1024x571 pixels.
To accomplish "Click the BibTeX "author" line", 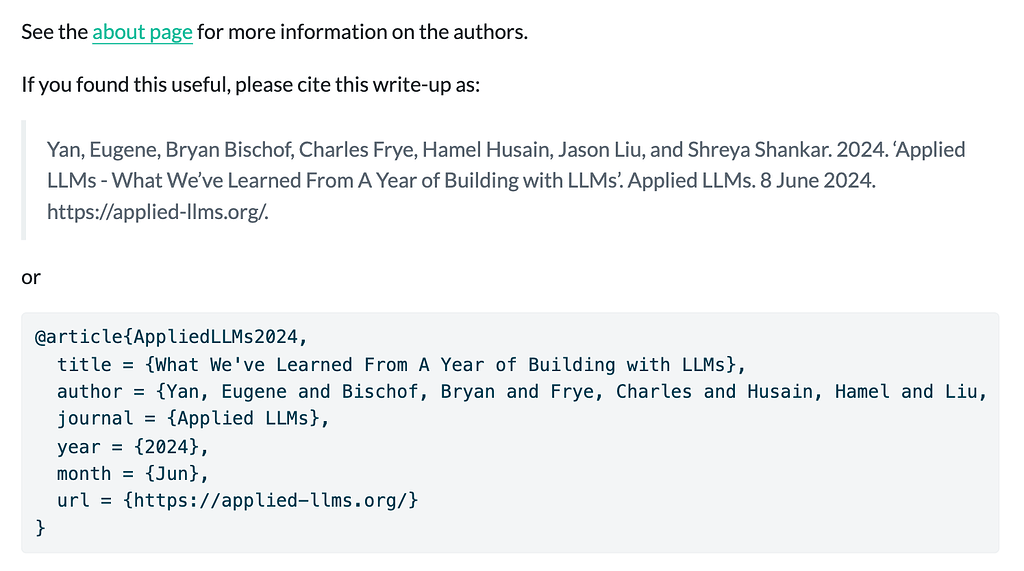I will coord(520,392).
